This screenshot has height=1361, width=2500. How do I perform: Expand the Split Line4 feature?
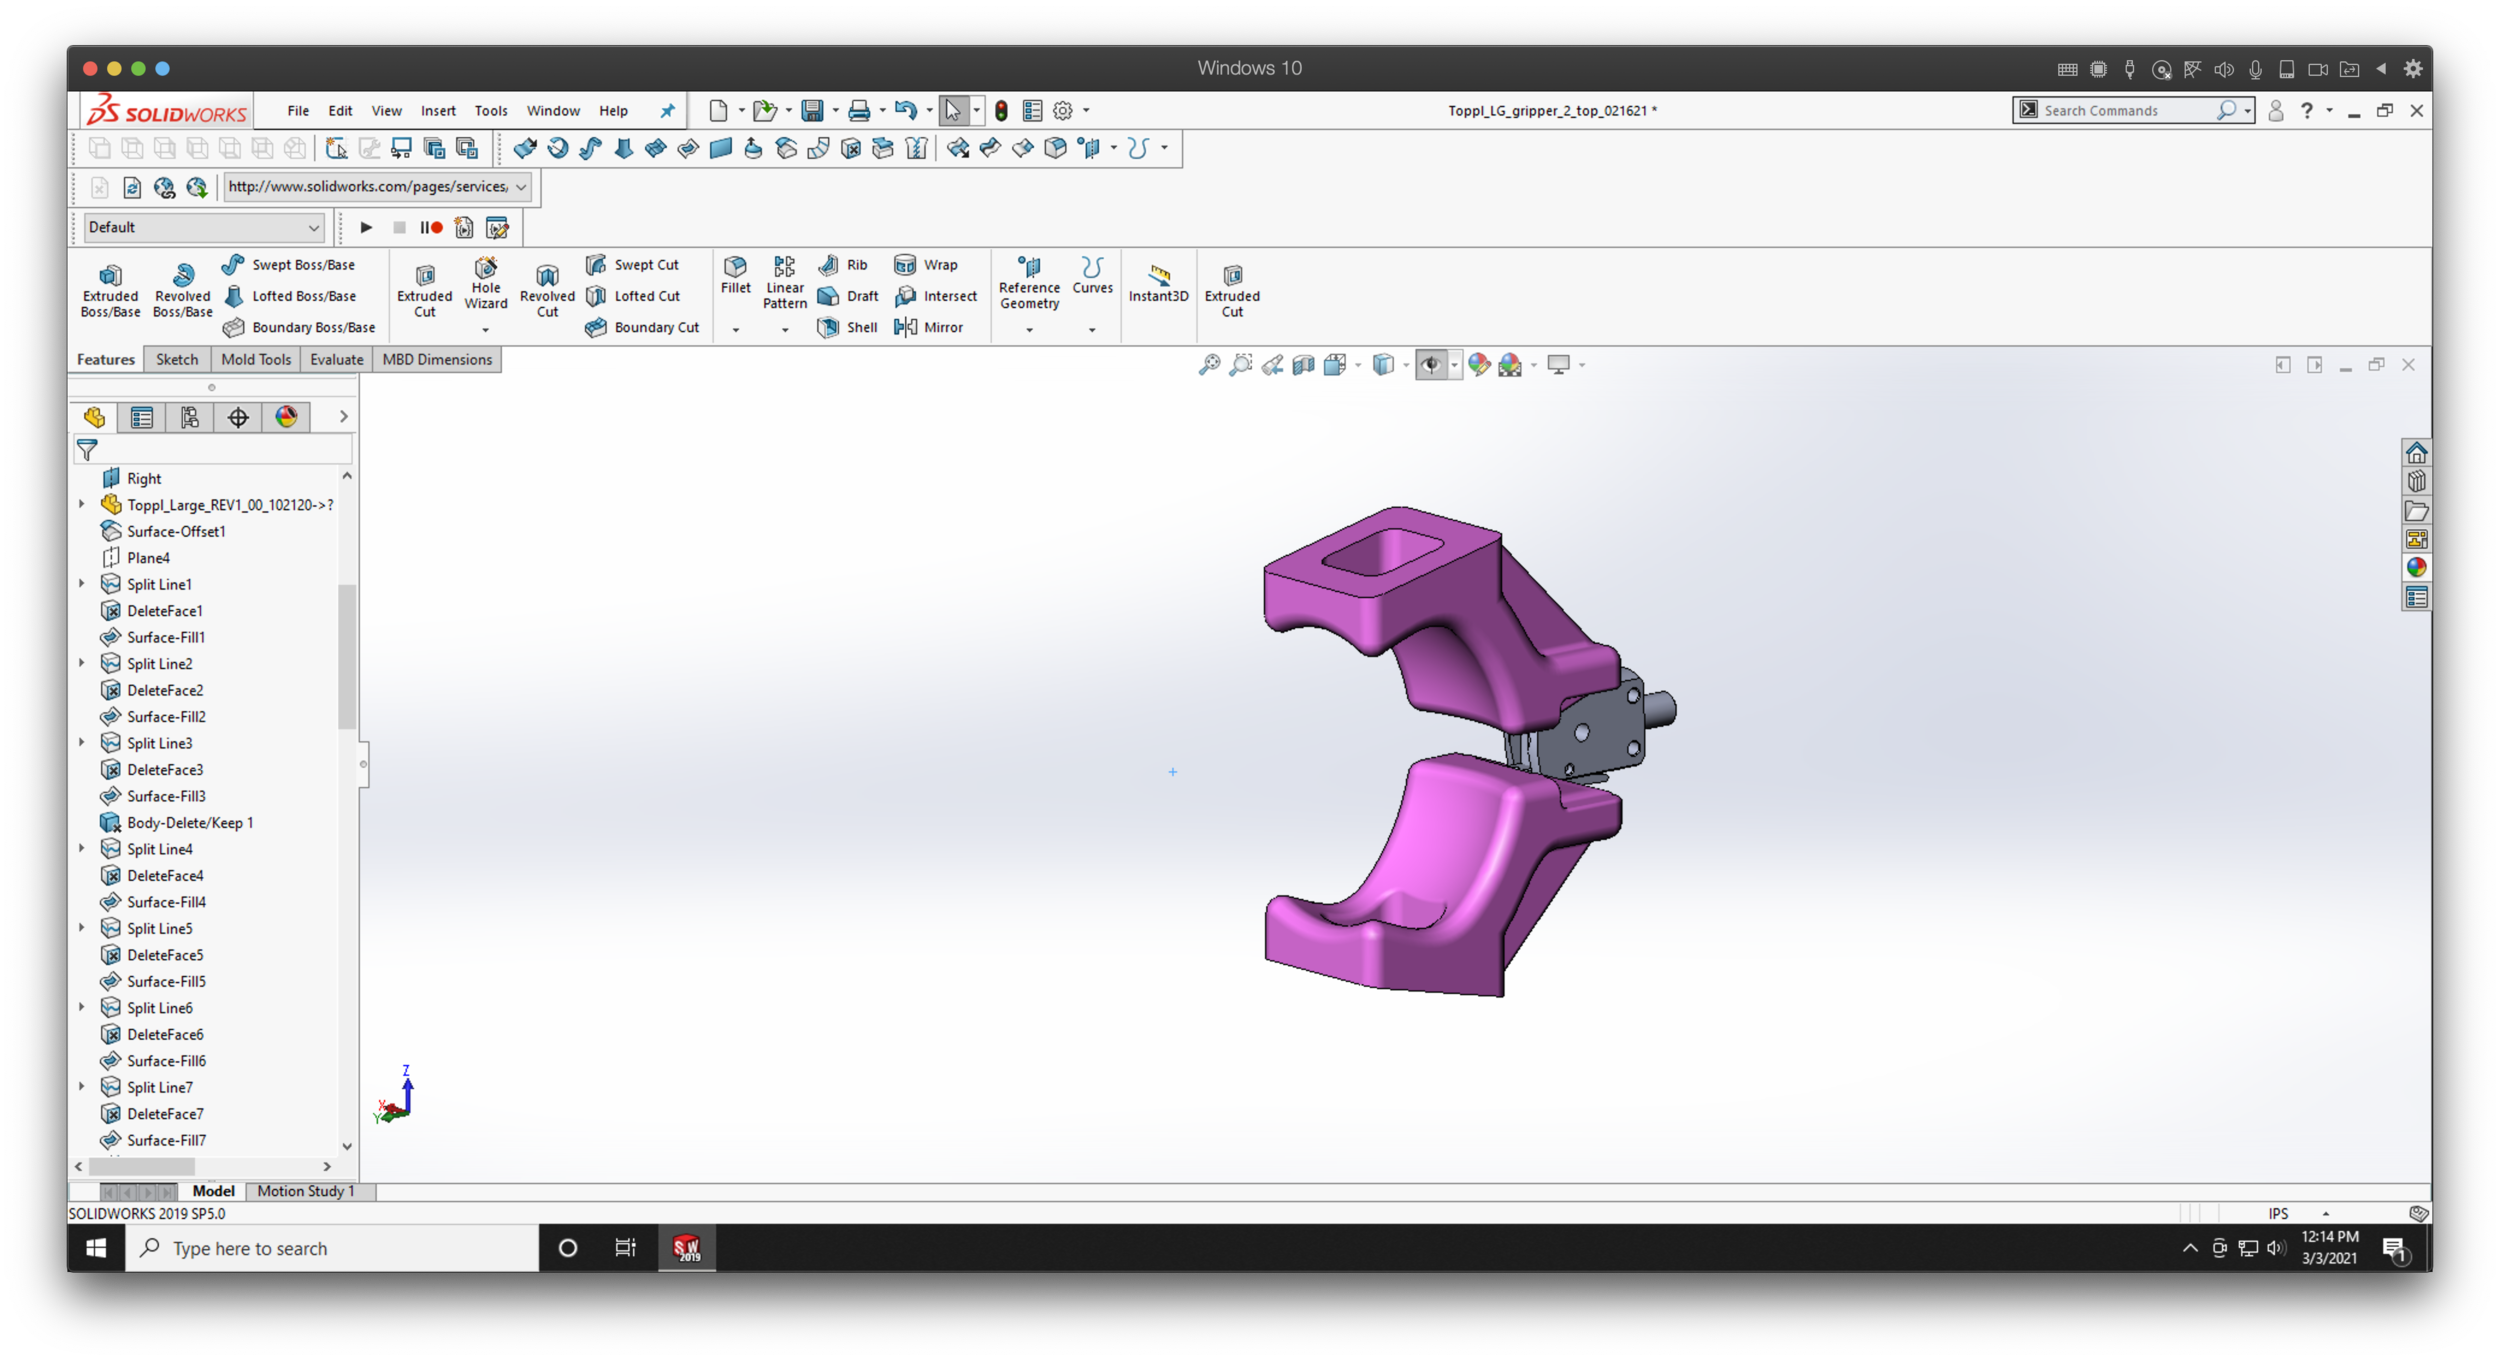82,849
